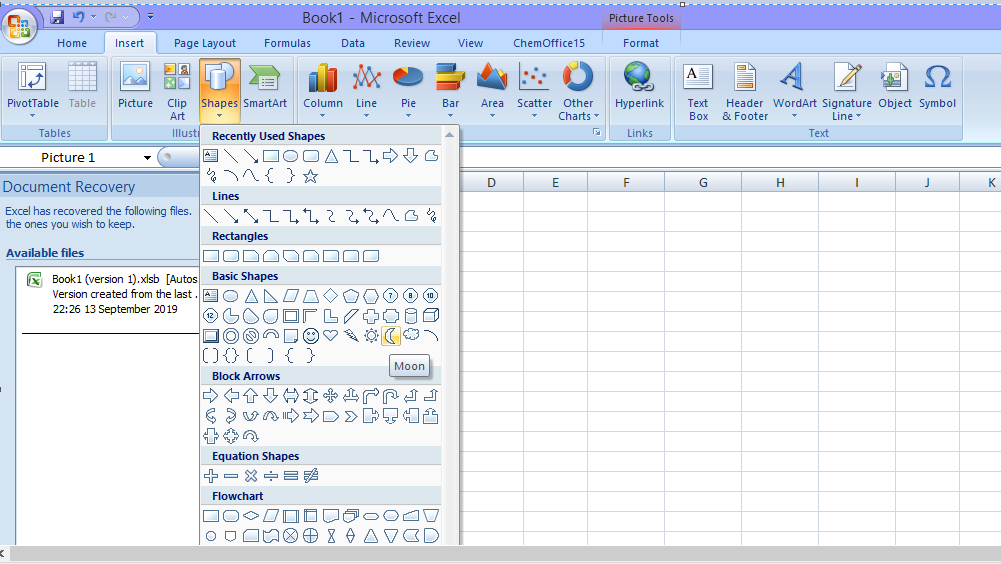Click the Name Box showing Picture 1

68,158
